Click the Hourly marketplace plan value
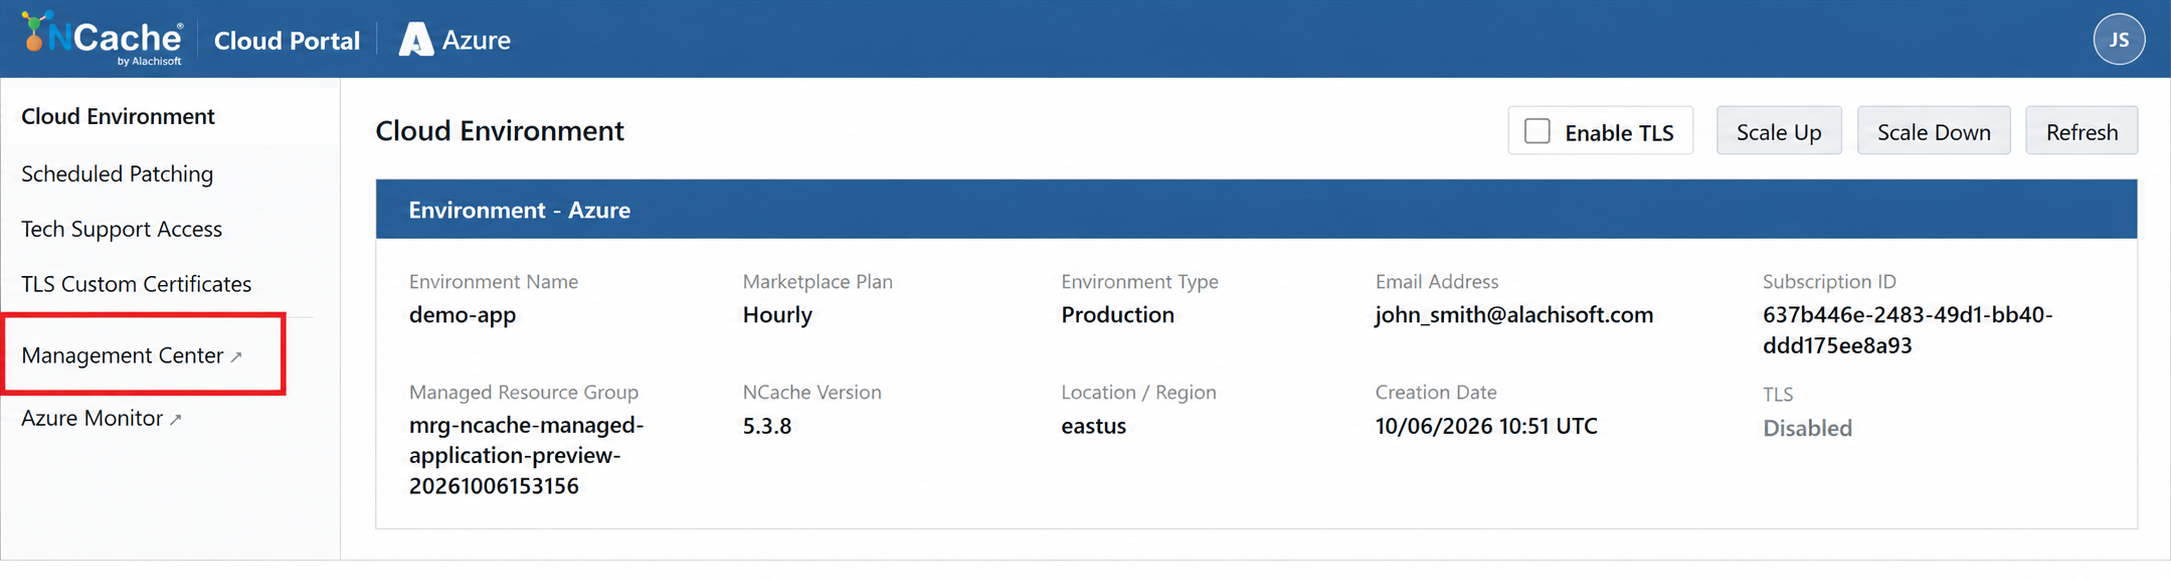Screen dimensions: 2171x580 [x=777, y=315]
